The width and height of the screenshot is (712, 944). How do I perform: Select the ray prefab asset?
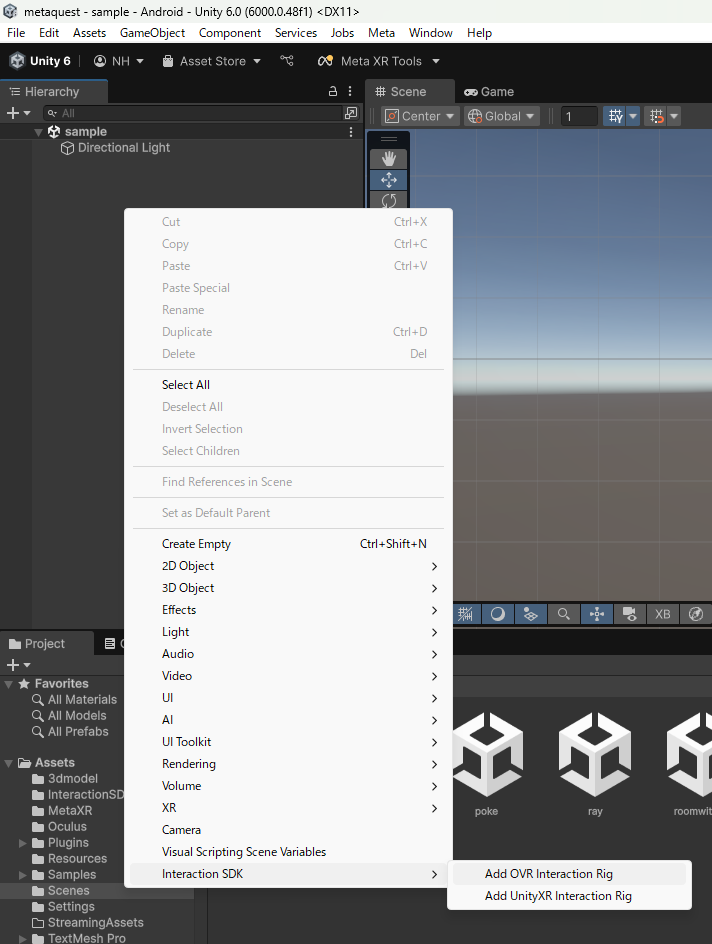click(595, 763)
